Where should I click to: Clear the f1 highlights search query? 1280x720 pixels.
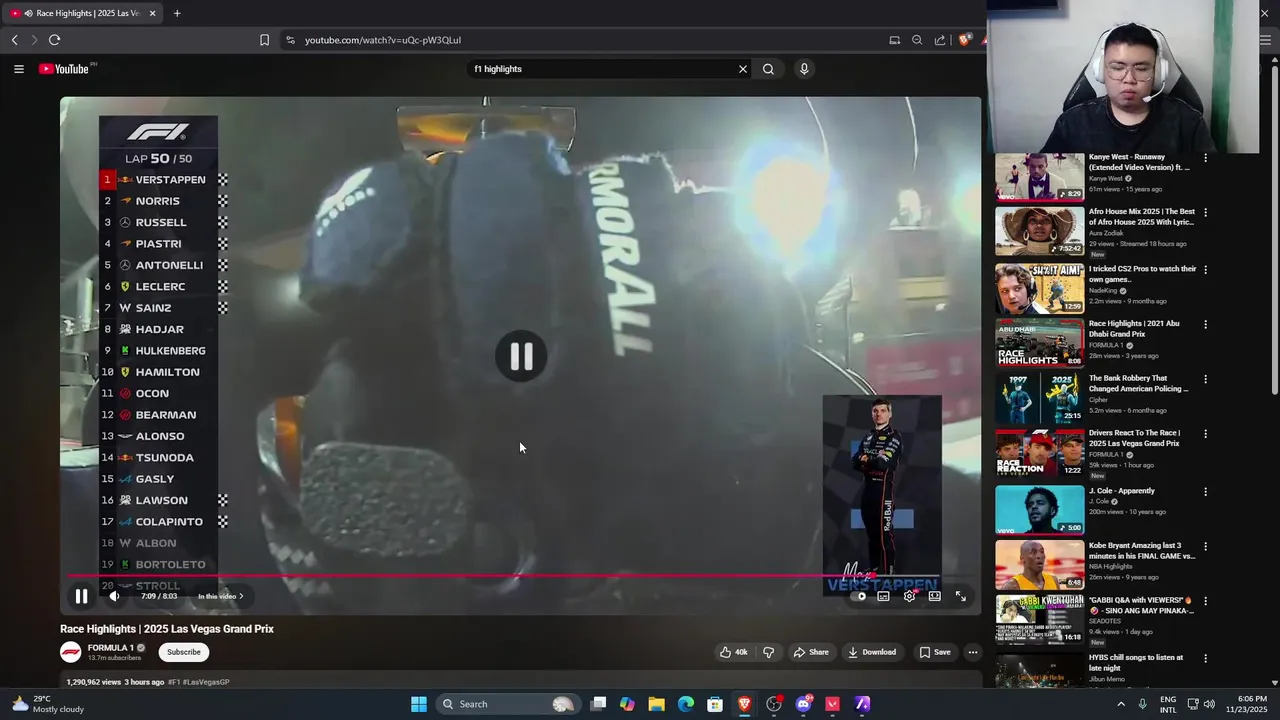point(742,69)
